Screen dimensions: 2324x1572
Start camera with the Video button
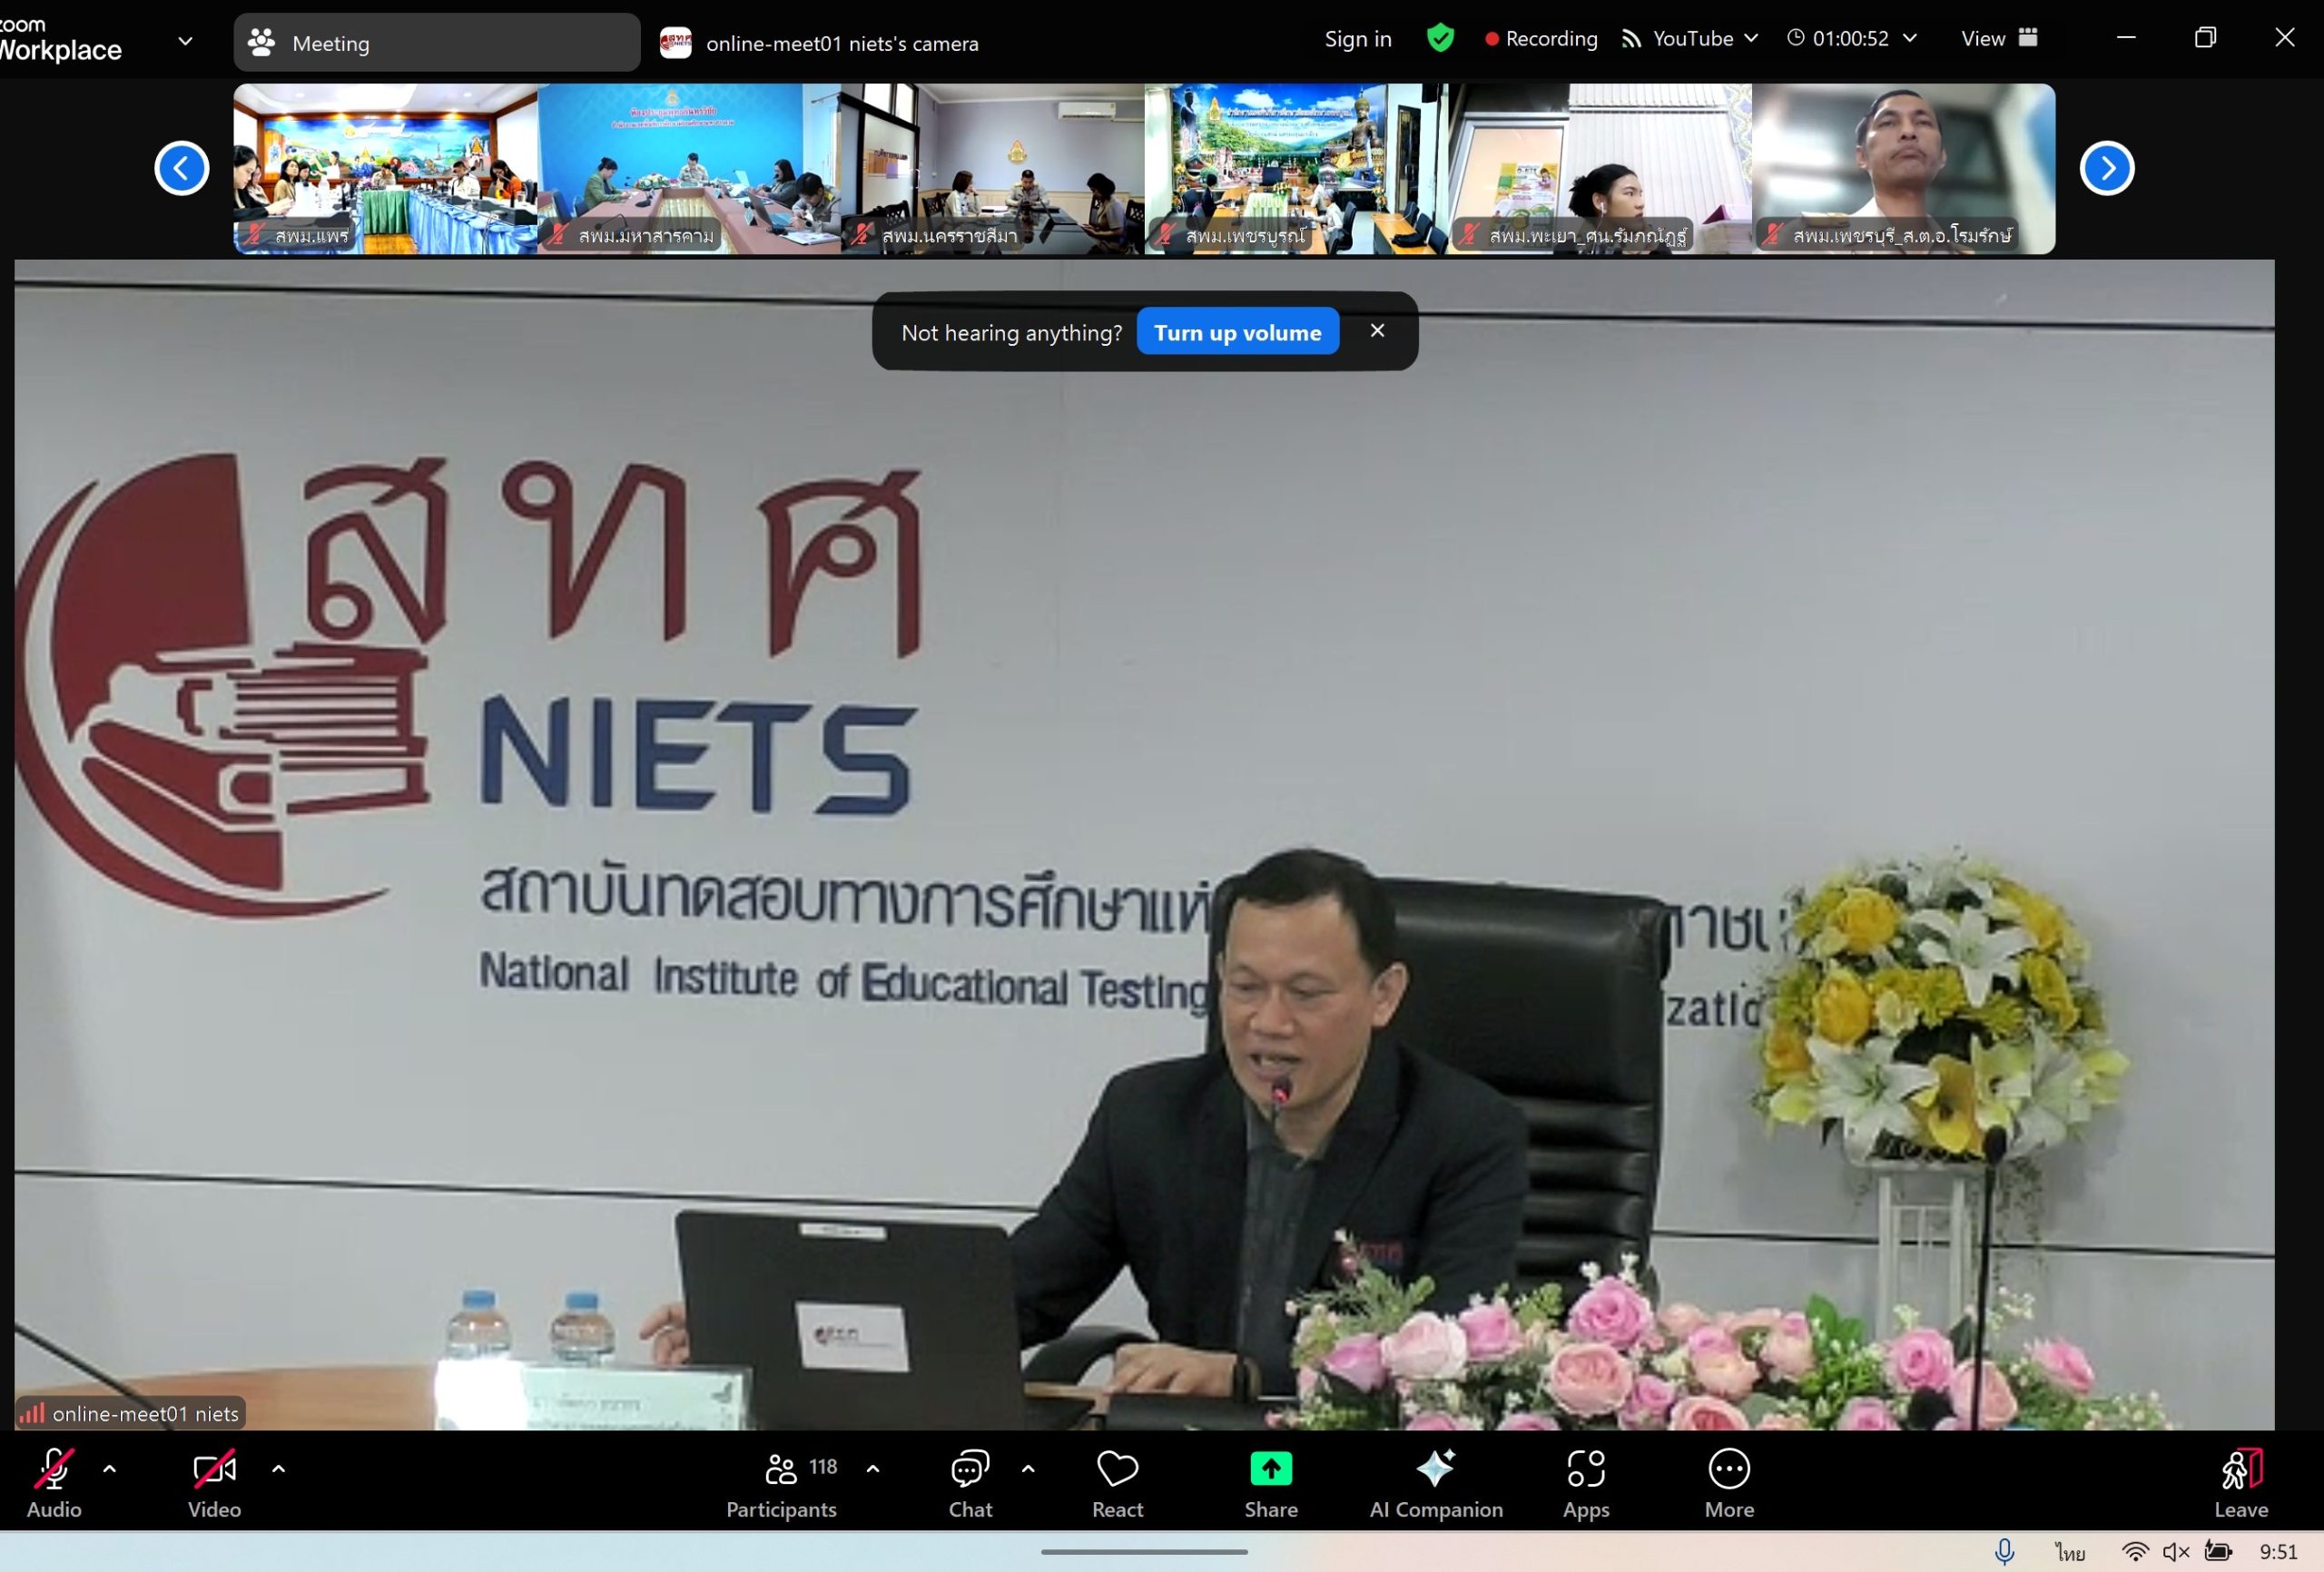214,1484
